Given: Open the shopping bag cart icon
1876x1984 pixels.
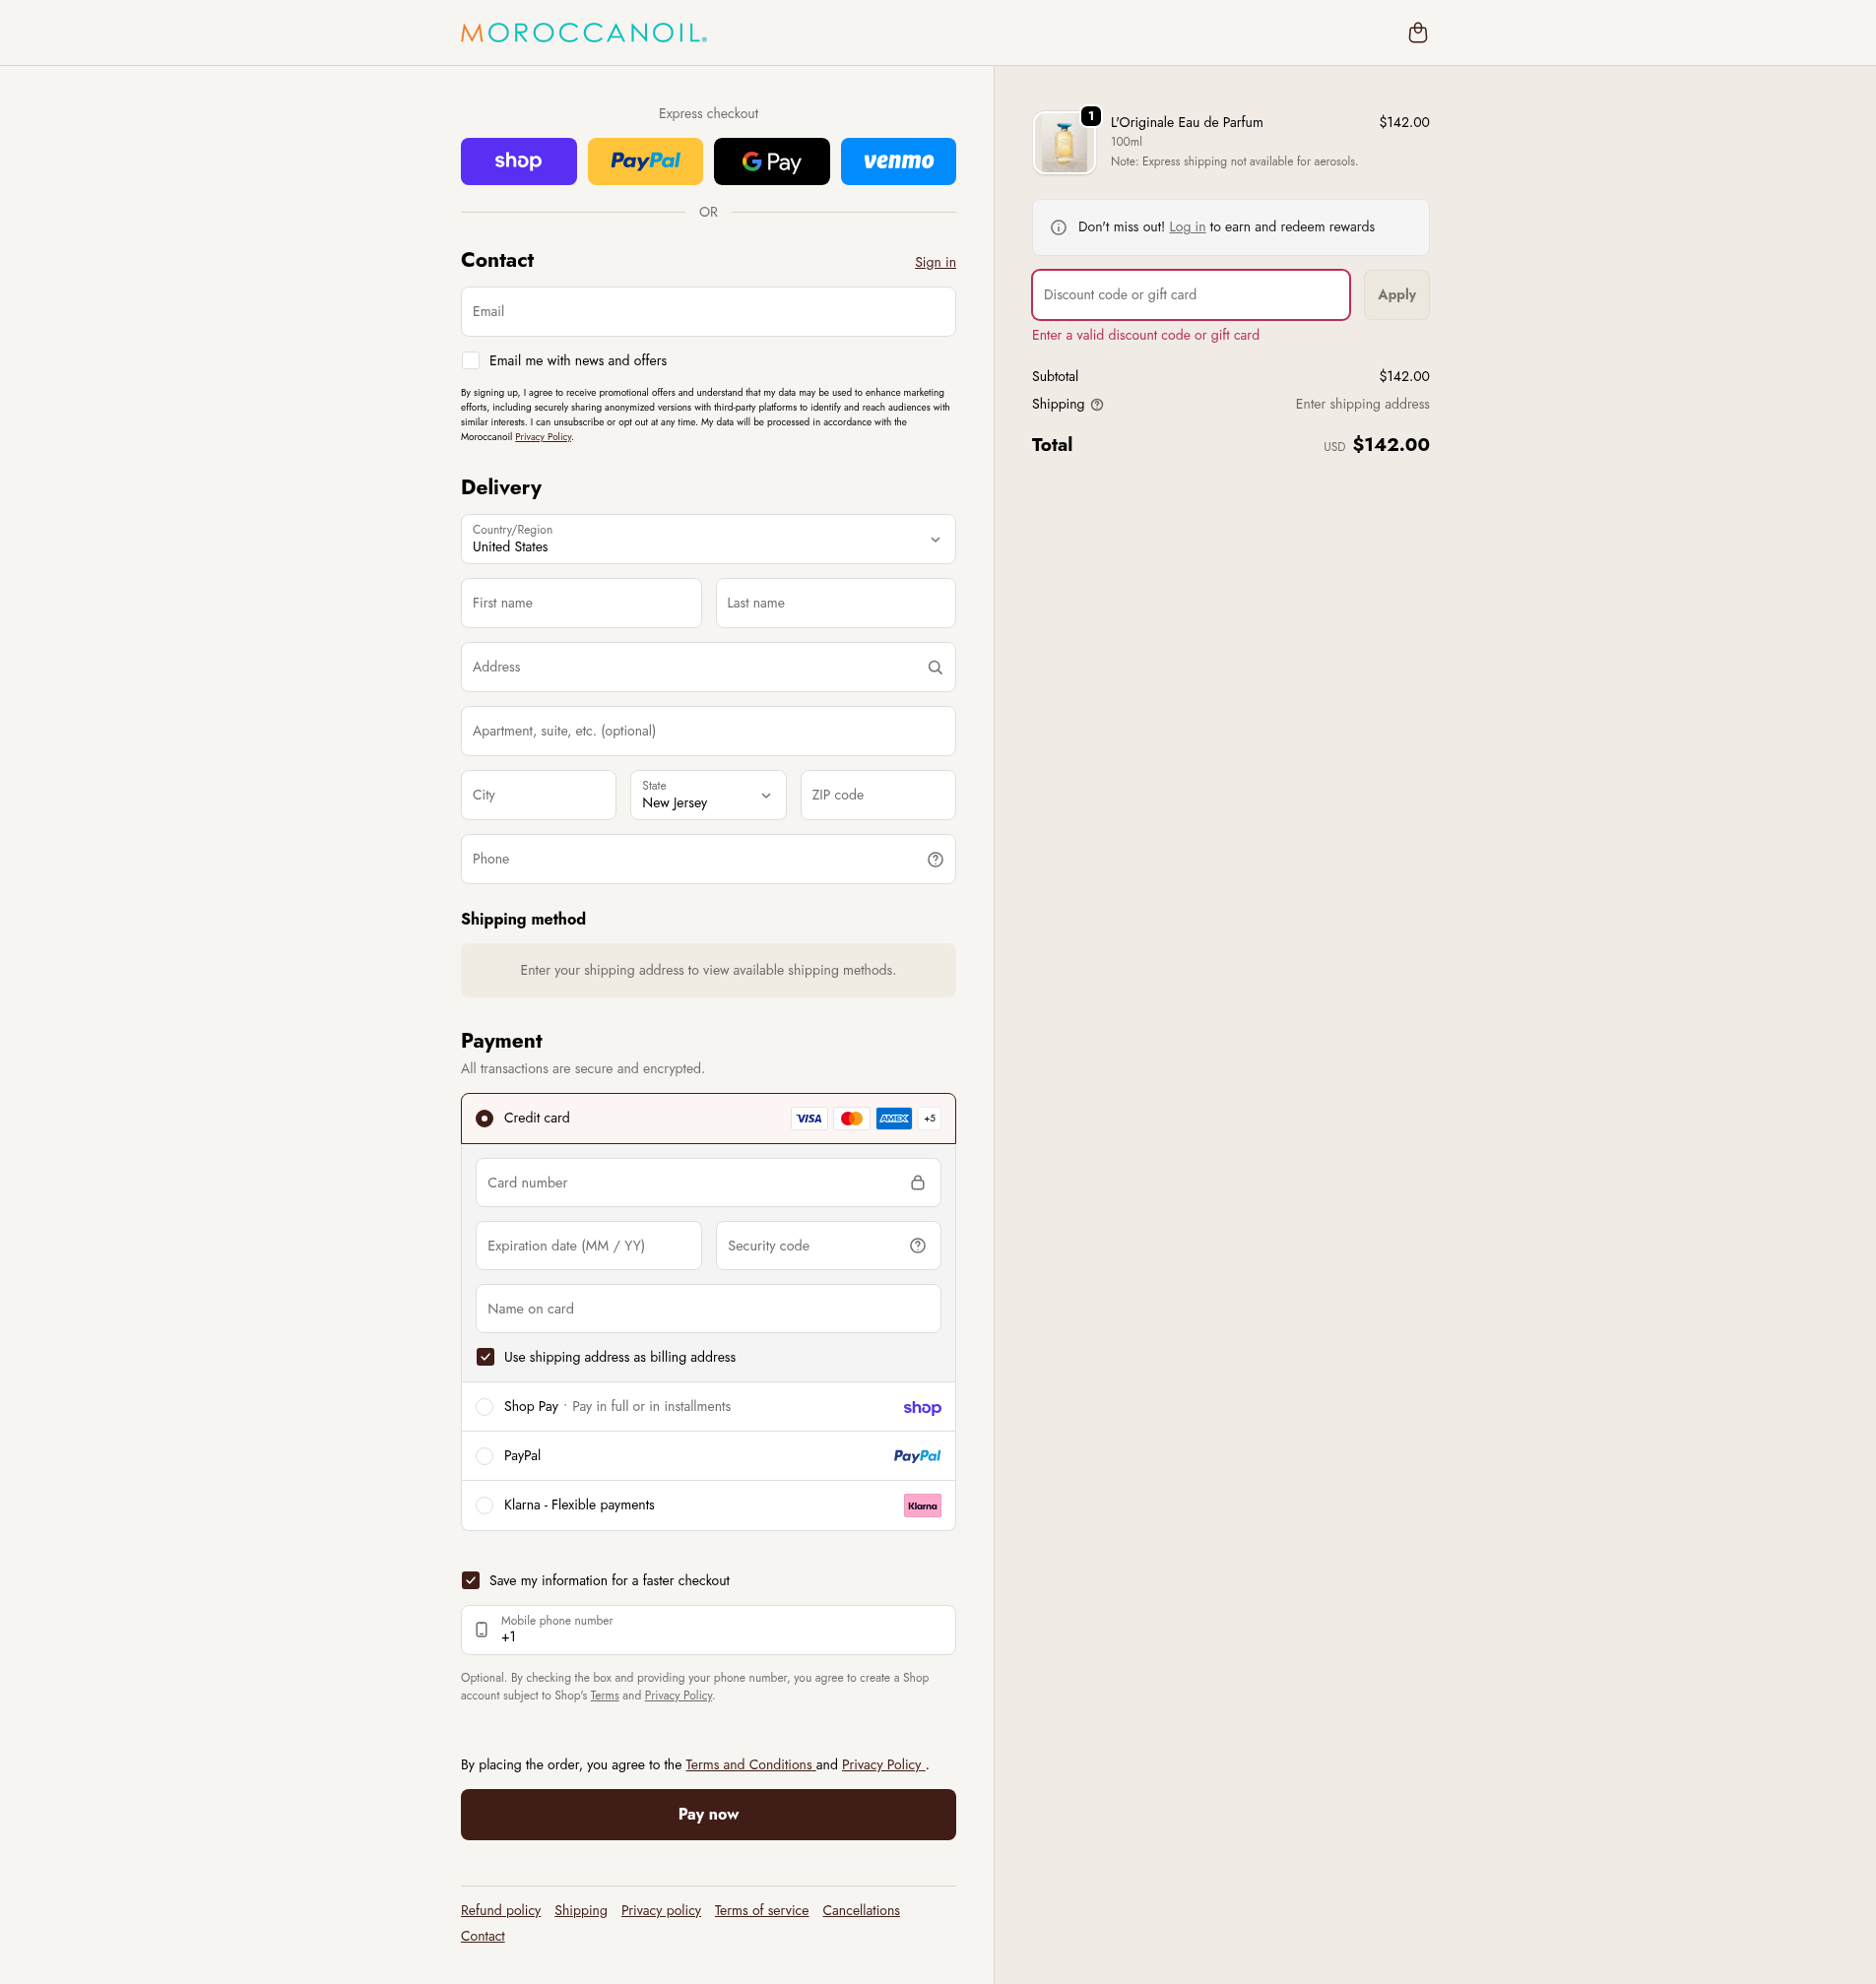Looking at the screenshot, I should click(x=1417, y=33).
